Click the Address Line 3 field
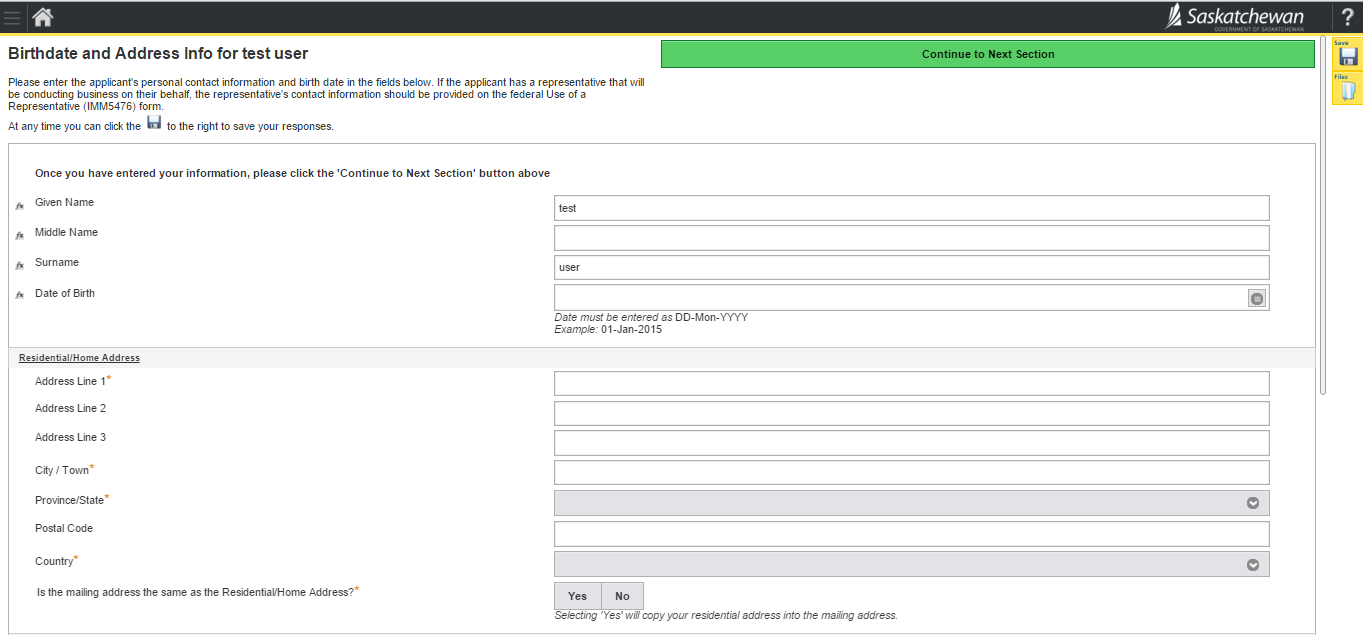Screen dimensions: 1363x635 coord(912,443)
